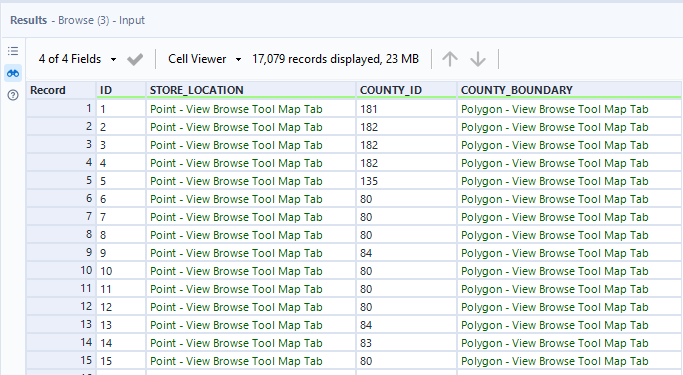Screen dimensions: 683x375
Task: Select ID cell with value 13
Action: click(121, 325)
